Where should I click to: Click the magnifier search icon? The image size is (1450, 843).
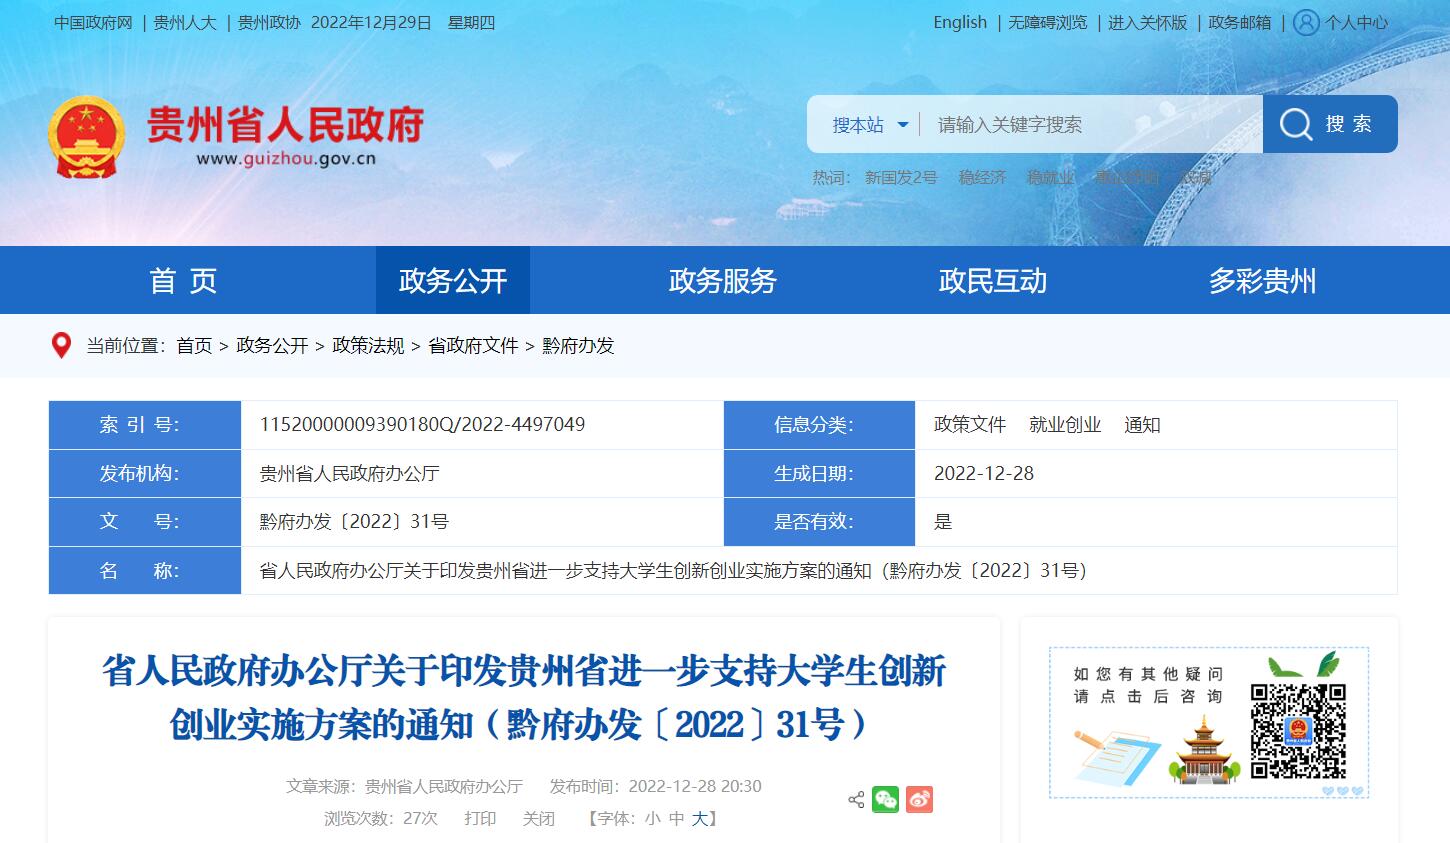coord(1295,124)
